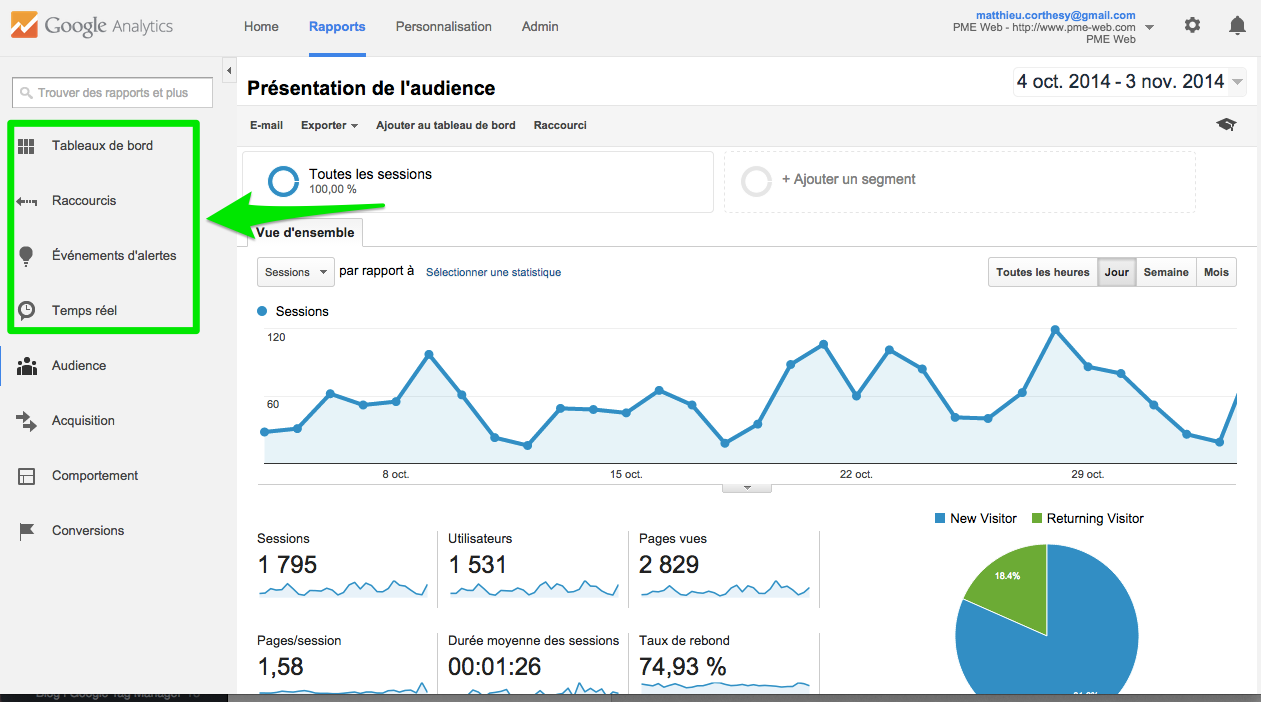
Task: Open the Personnalisation tab
Action: [x=444, y=27]
